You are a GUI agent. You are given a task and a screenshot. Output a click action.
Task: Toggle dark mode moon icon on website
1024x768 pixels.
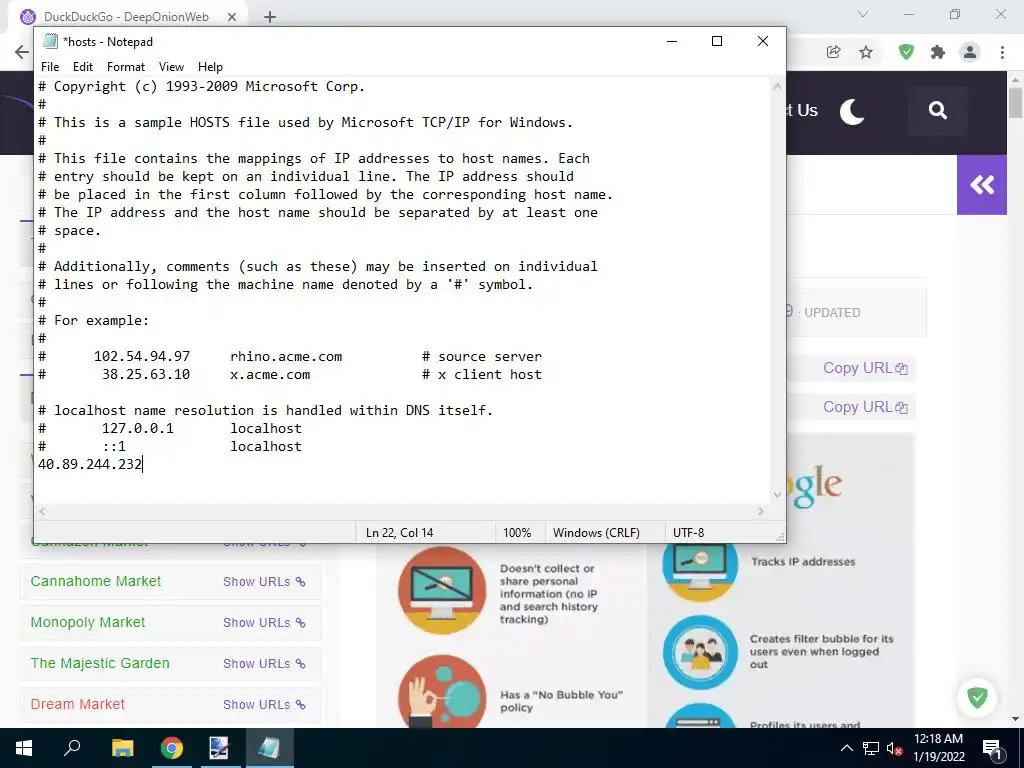pyautogui.click(x=852, y=112)
